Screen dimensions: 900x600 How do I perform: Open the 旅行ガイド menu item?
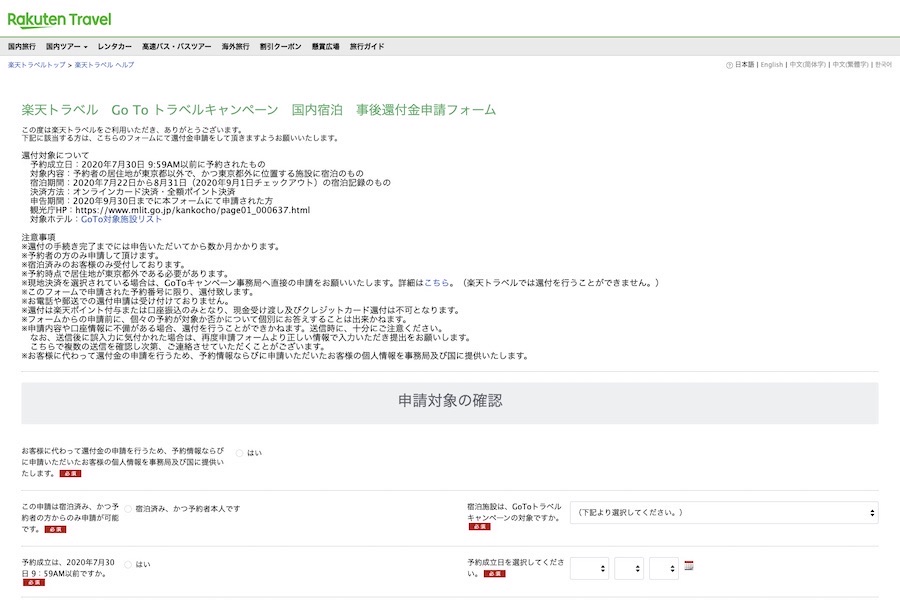tap(367, 47)
